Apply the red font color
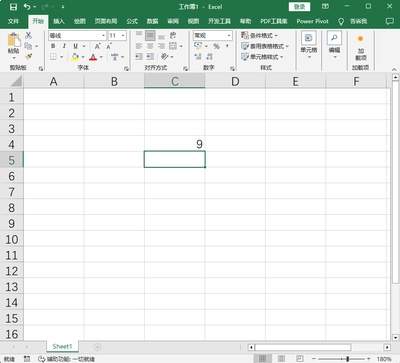Image resolution: width=400 pixels, height=363 pixels. (x=93, y=57)
